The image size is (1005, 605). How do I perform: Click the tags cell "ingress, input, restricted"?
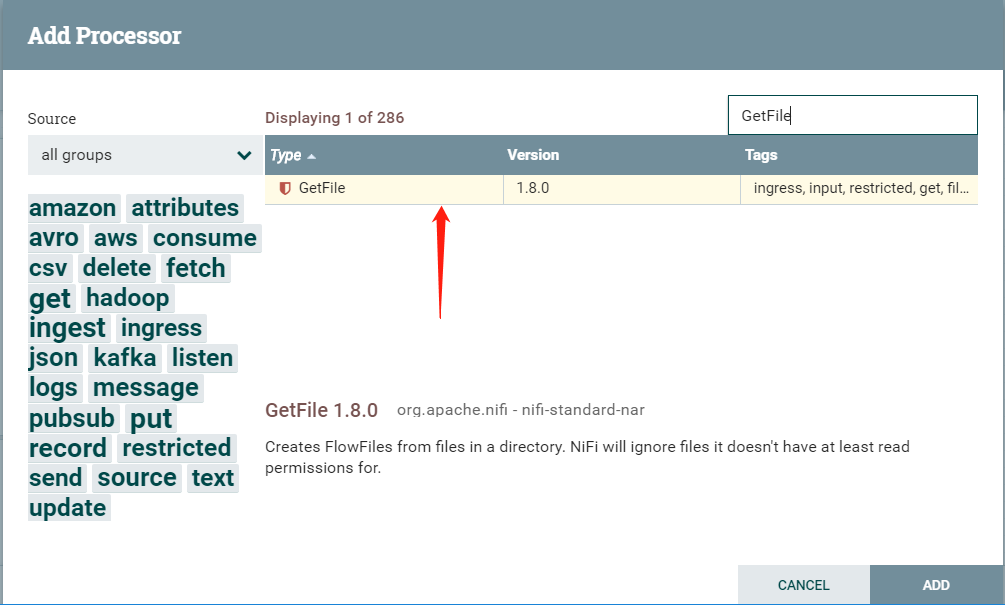[x=860, y=188]
